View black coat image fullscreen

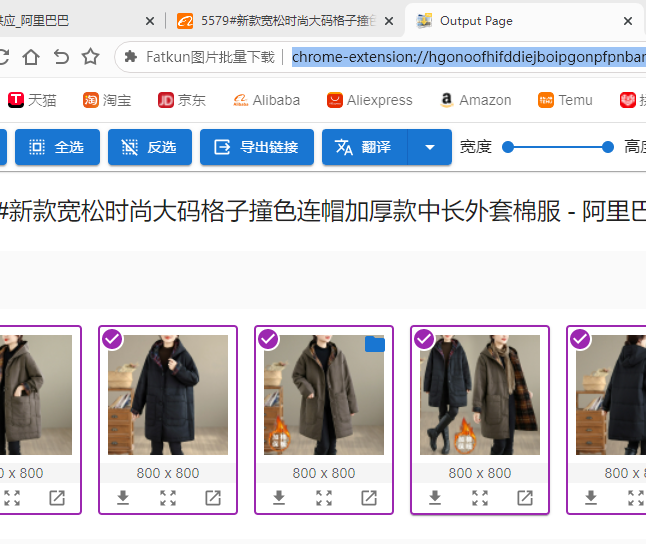pos(168,498)
